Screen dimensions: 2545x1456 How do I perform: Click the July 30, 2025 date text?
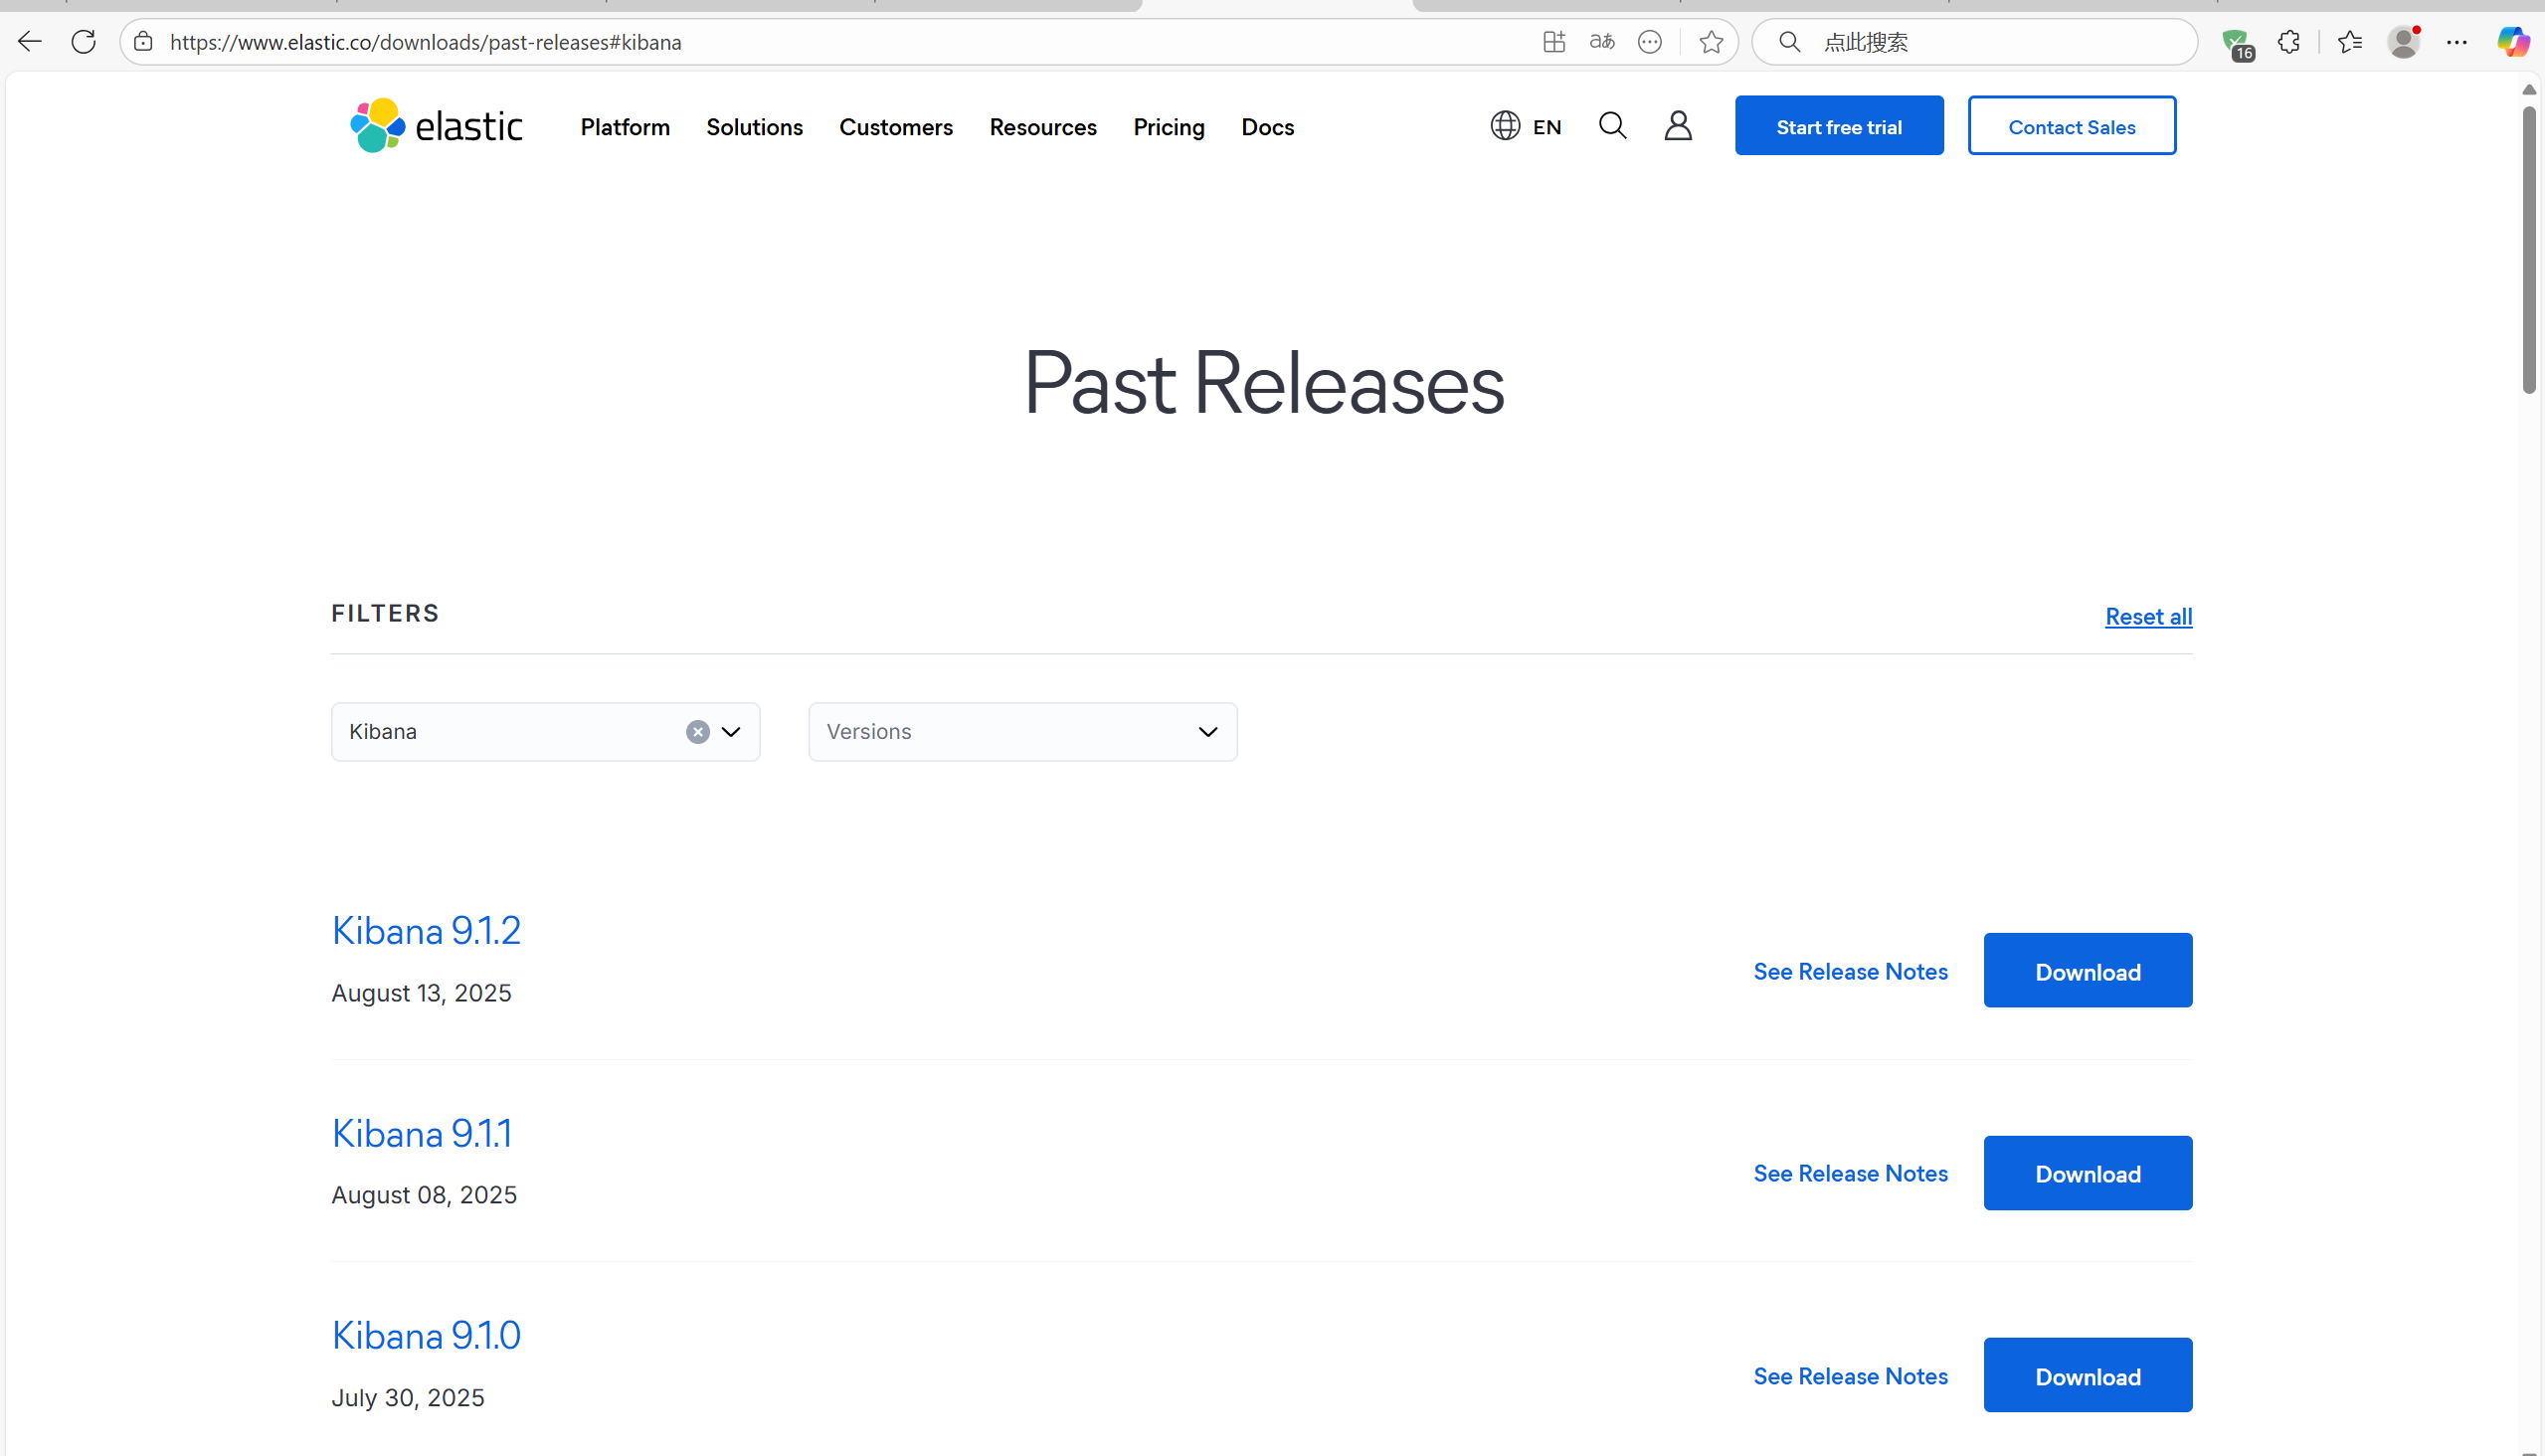[x=408, y=1399]
